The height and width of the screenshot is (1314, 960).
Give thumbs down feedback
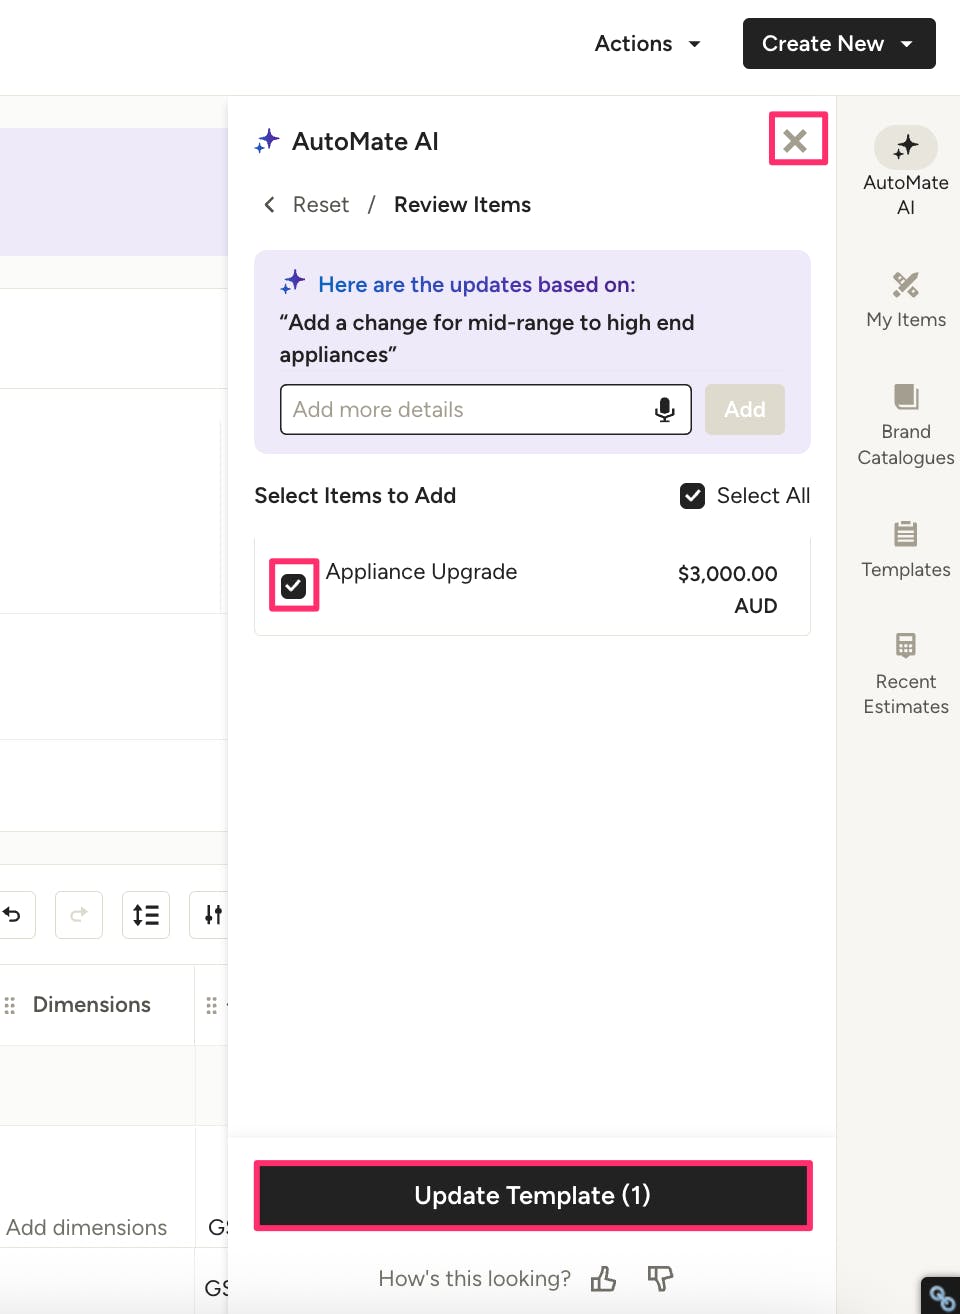660,1279
